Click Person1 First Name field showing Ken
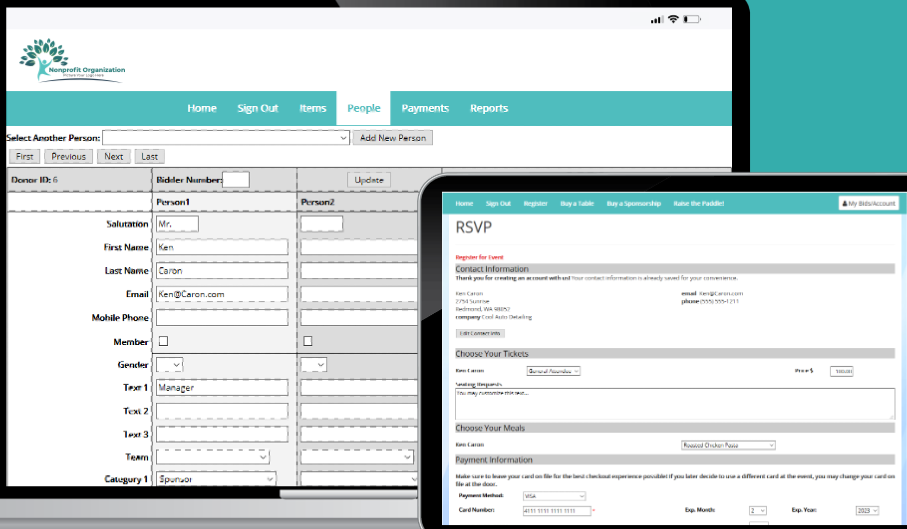The height and width of the screenshot is (529, 907). coord(222,247)
